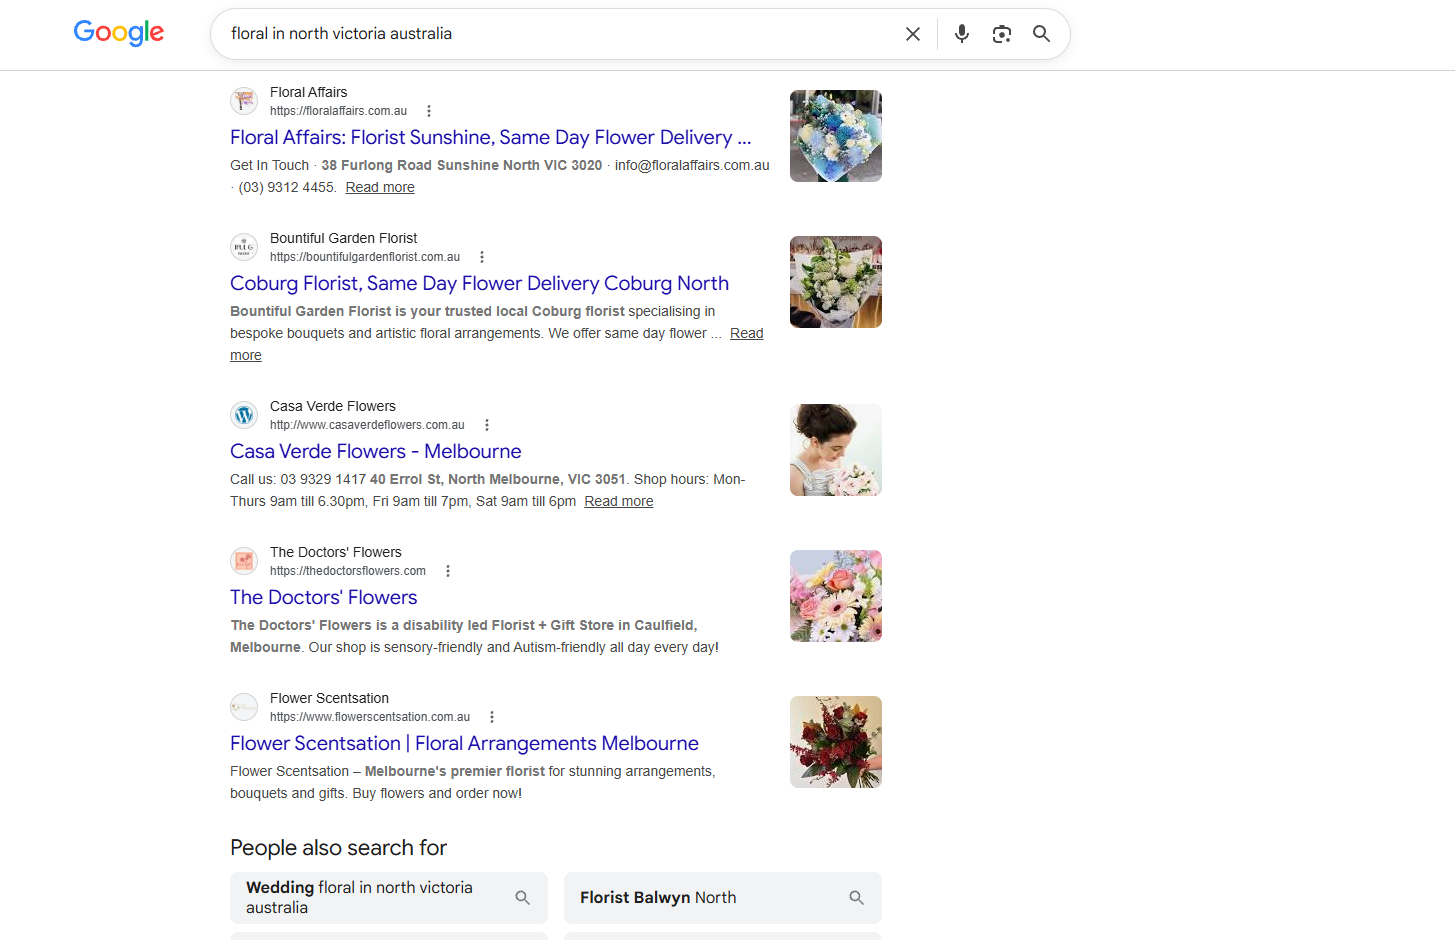Click Read more under Casa Verde snippet
1455x940 pixels.
[619, 501]
